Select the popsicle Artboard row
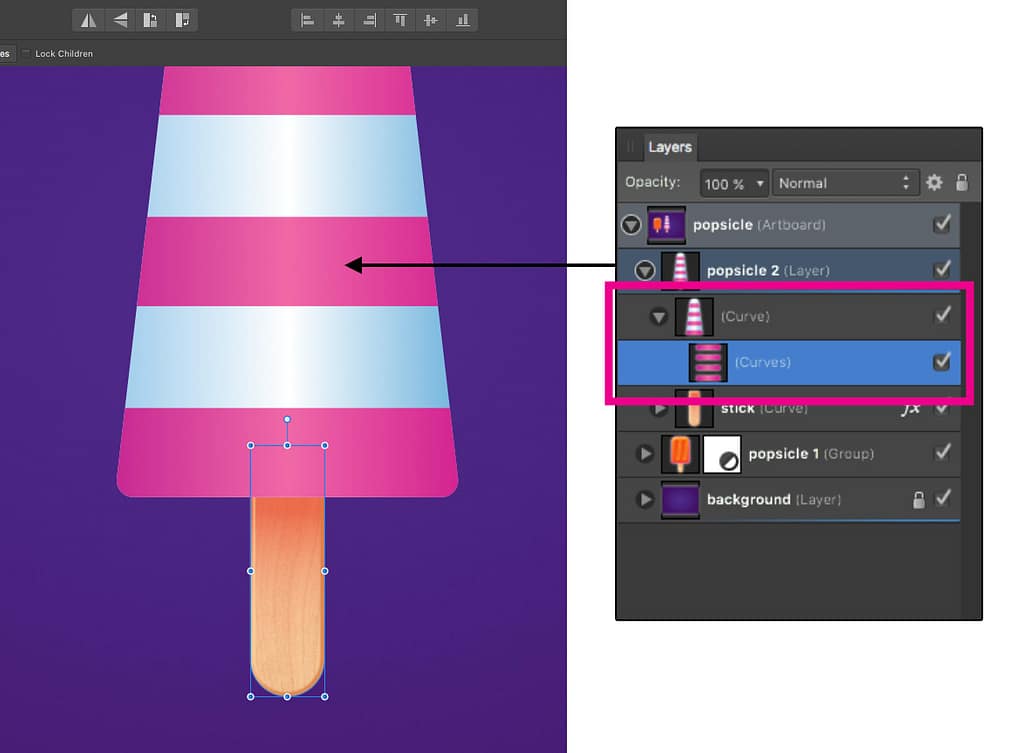1023x753 pixels. pyautogui.click(x=788, y=225)
